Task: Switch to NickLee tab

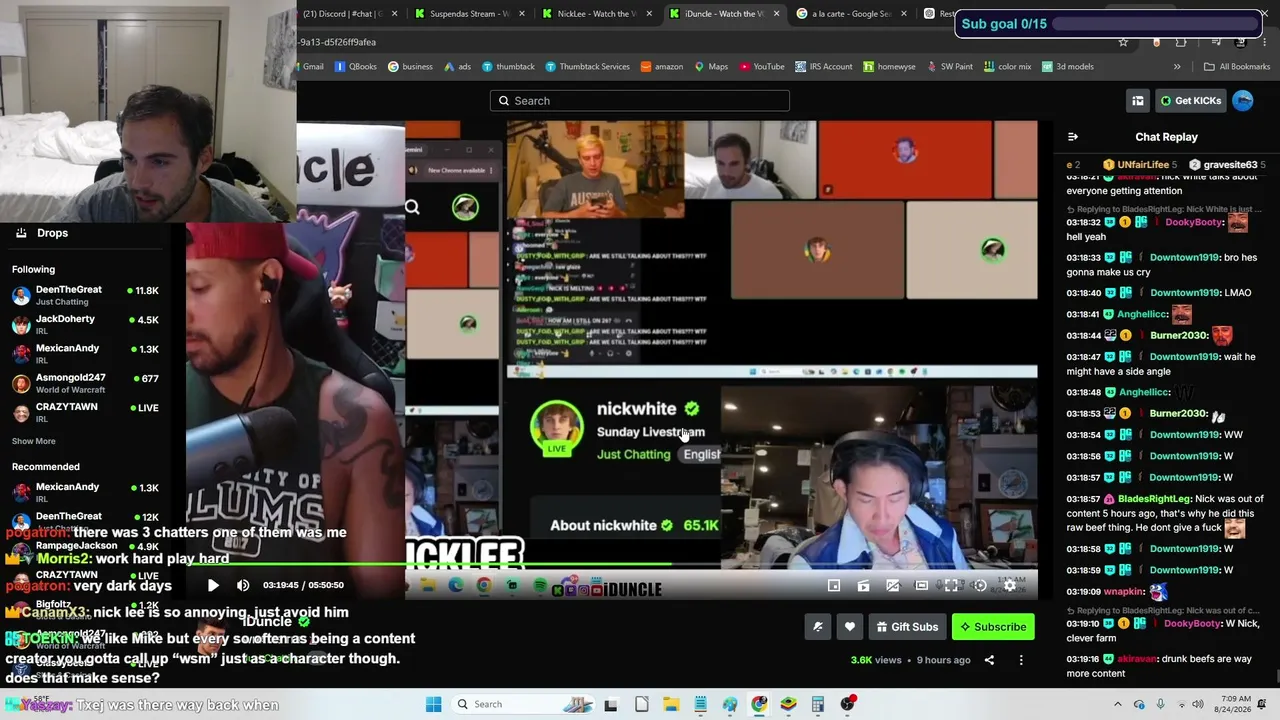Action: click(x=596, y=14)
